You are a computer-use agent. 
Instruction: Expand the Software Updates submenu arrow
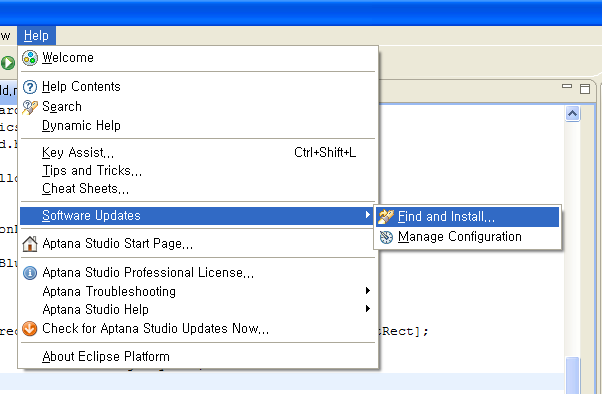(368, 215)
